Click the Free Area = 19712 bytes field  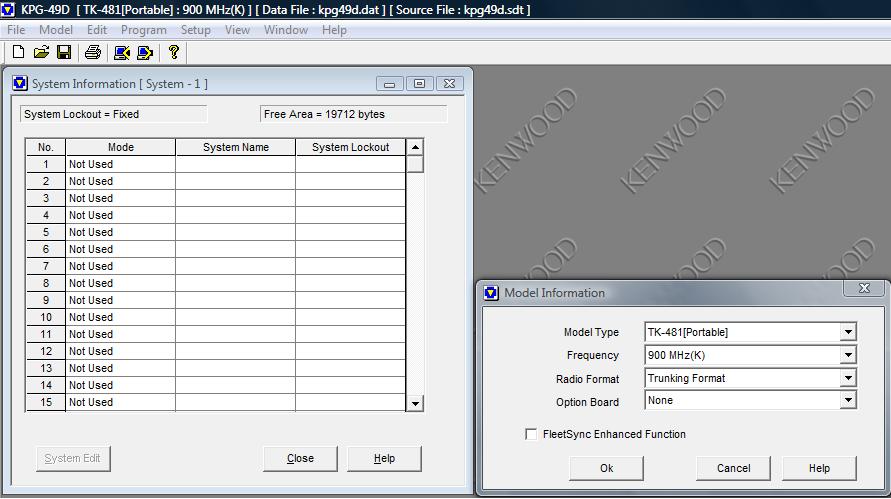pos(353,114)
